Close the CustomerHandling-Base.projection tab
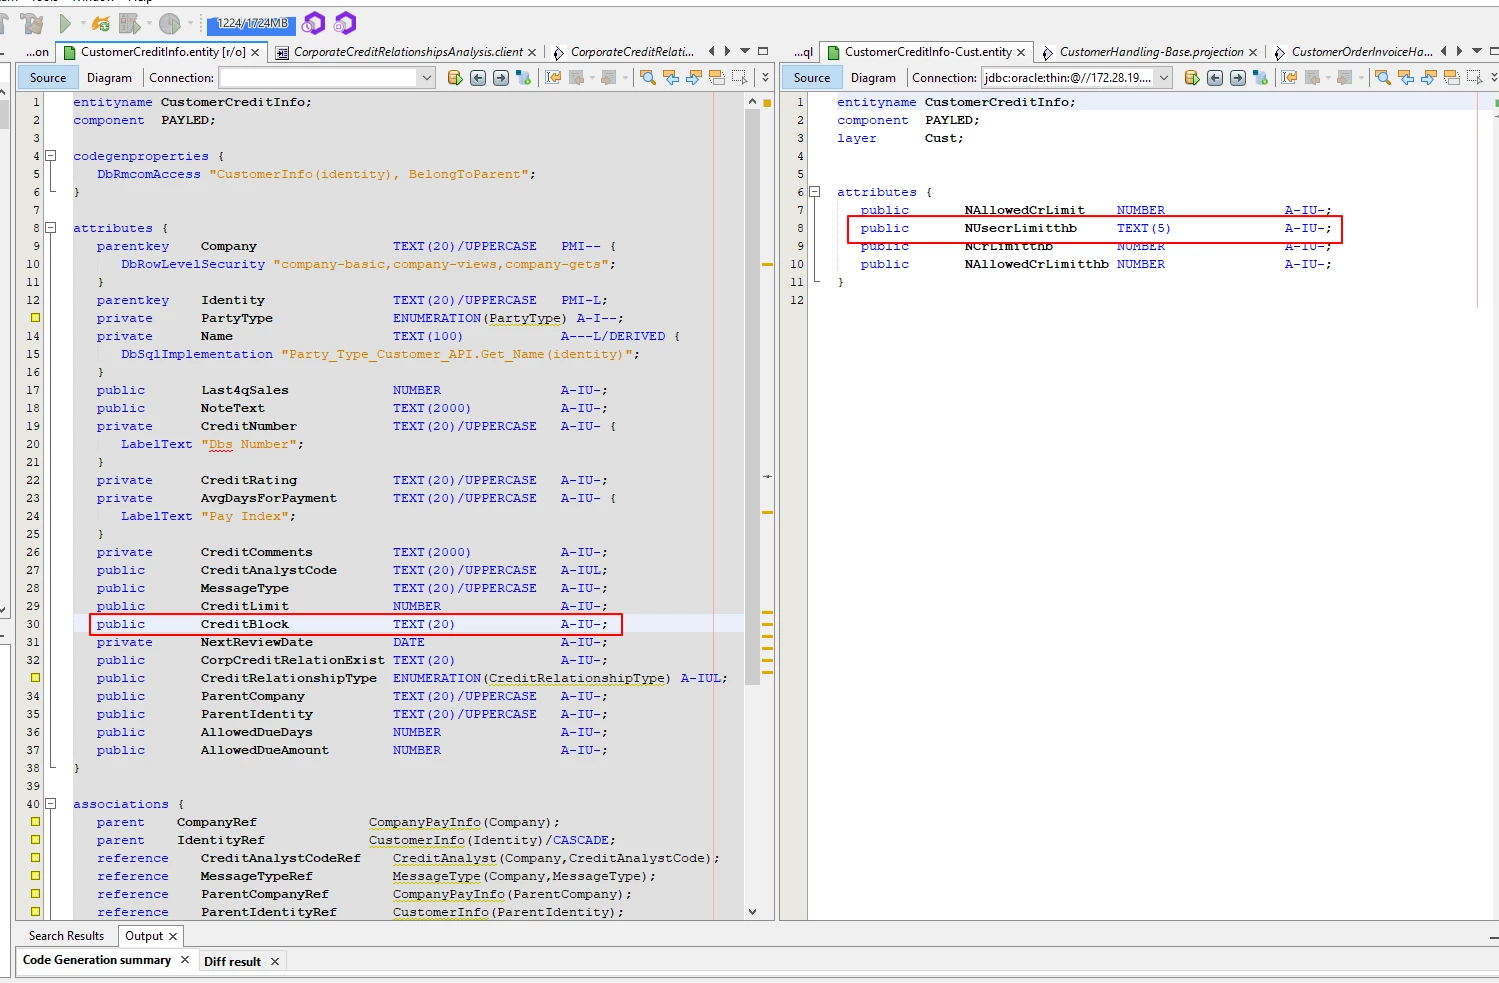This screenshot has width=1499, height=983. 1253,52
